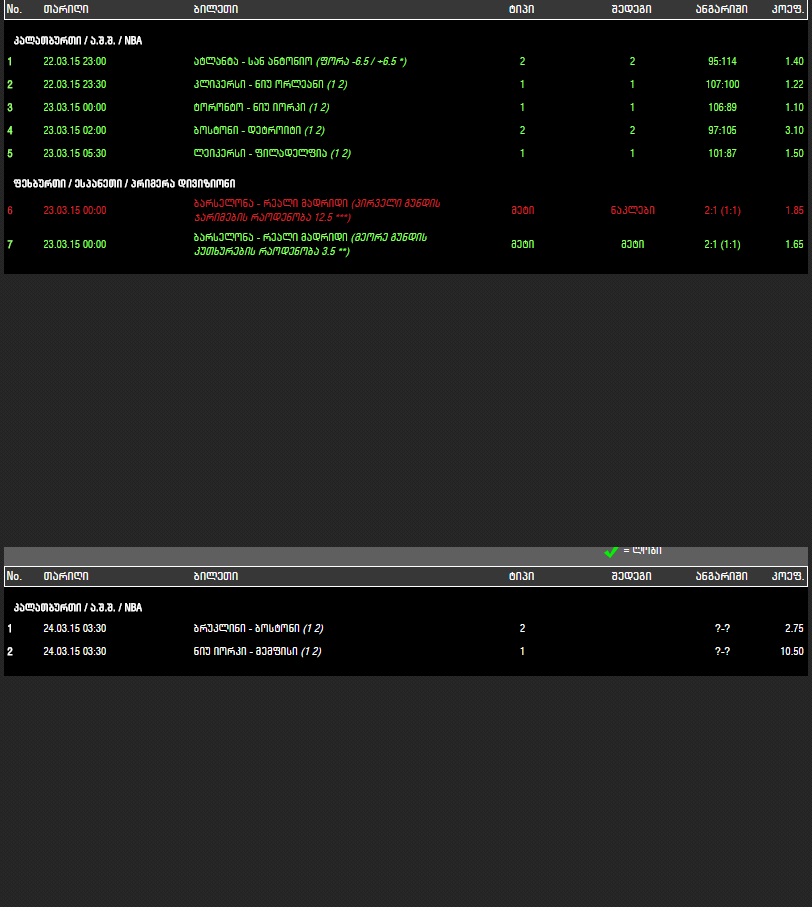Select the კლიპერსი - ნიუ ორლეანი match

(x=405, y=84)
